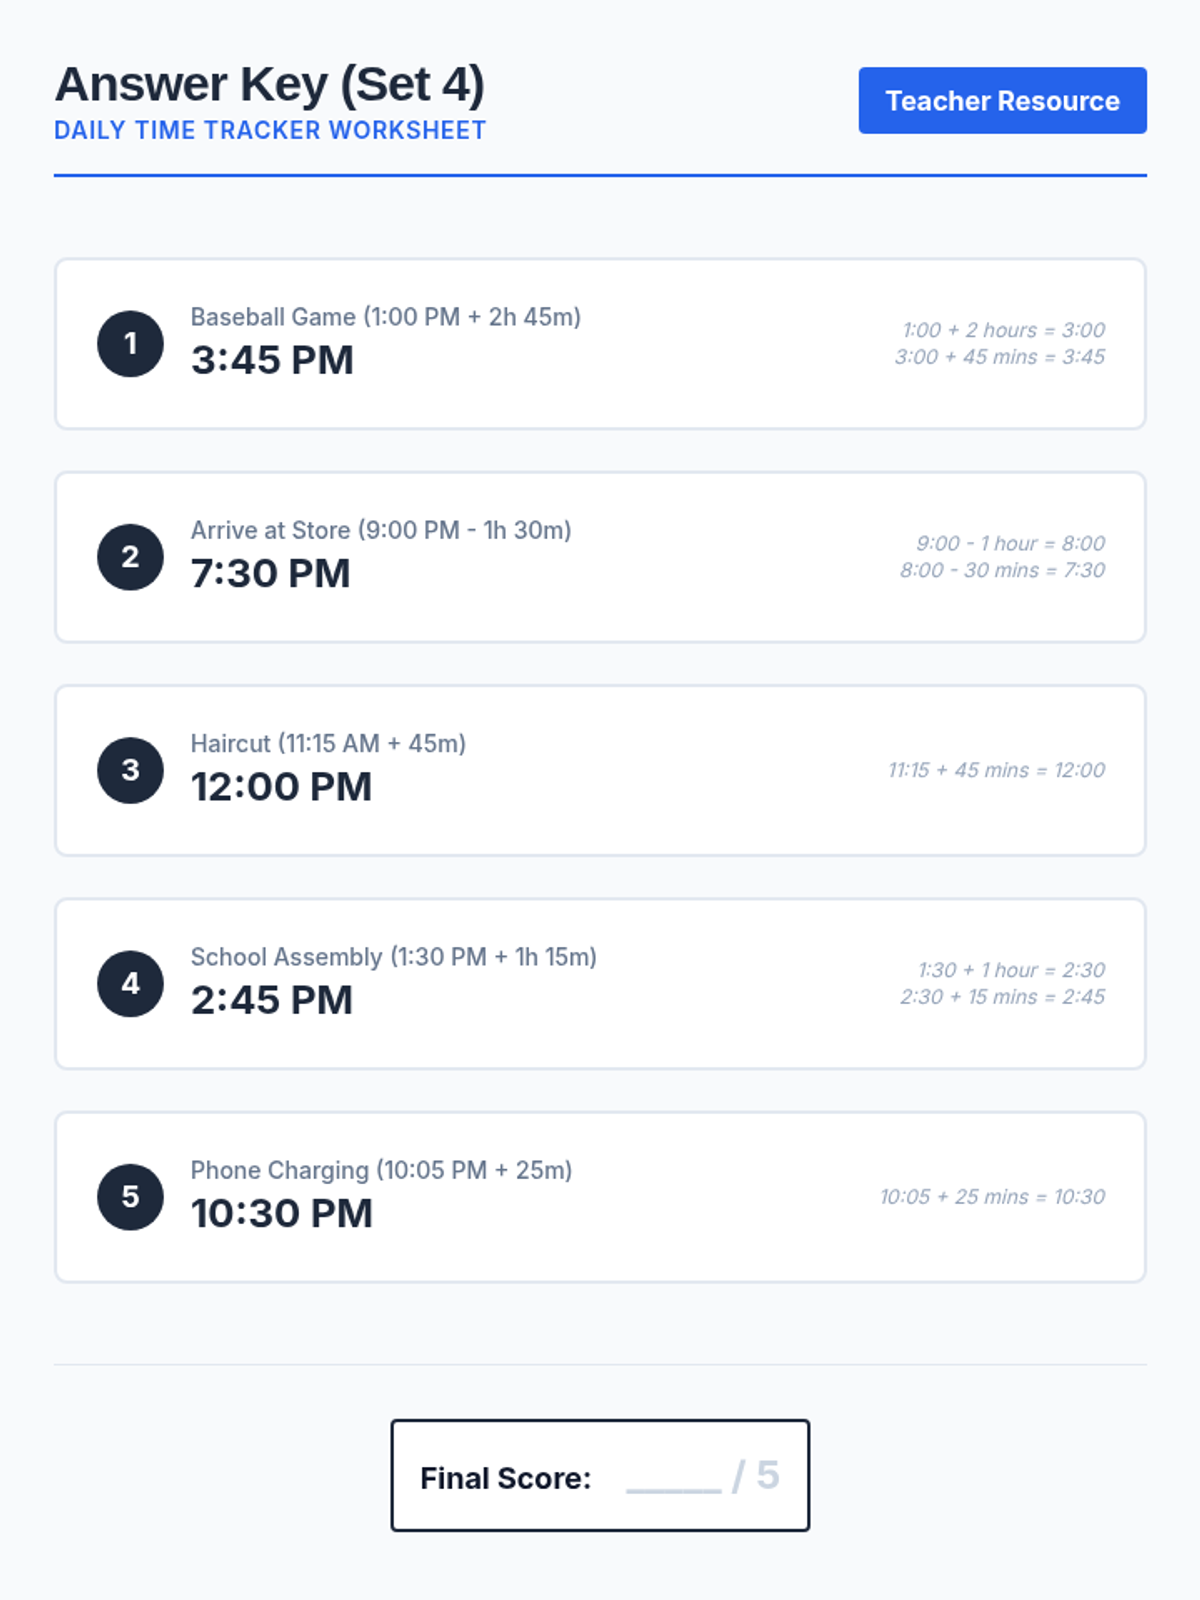The image size is (1200, 1600).
Task: Click the School Assembly question label
Action: (x=393, y=957)
